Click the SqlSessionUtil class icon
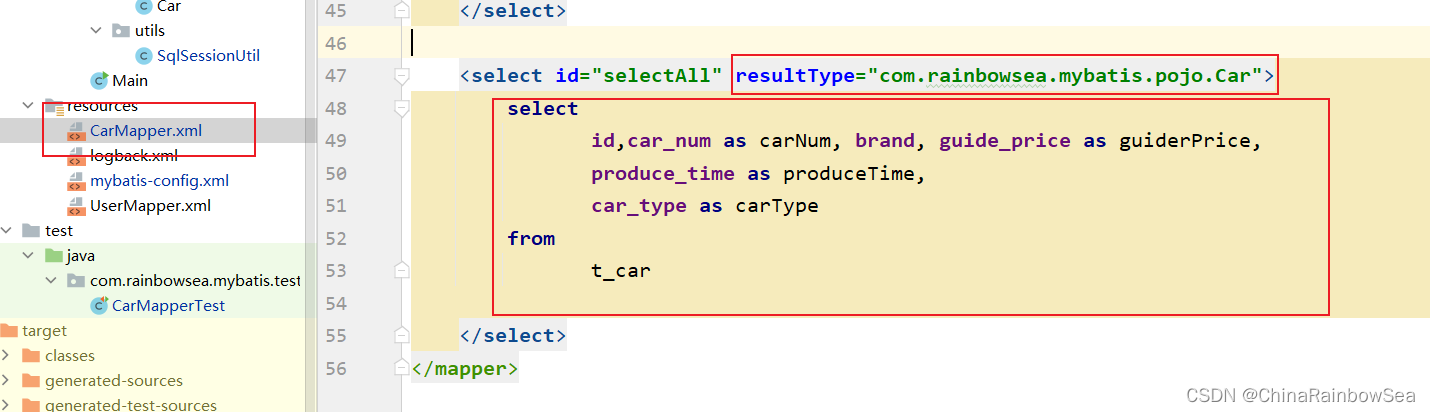The height and width of the screenshot is (412, 1430). (143, 55)
